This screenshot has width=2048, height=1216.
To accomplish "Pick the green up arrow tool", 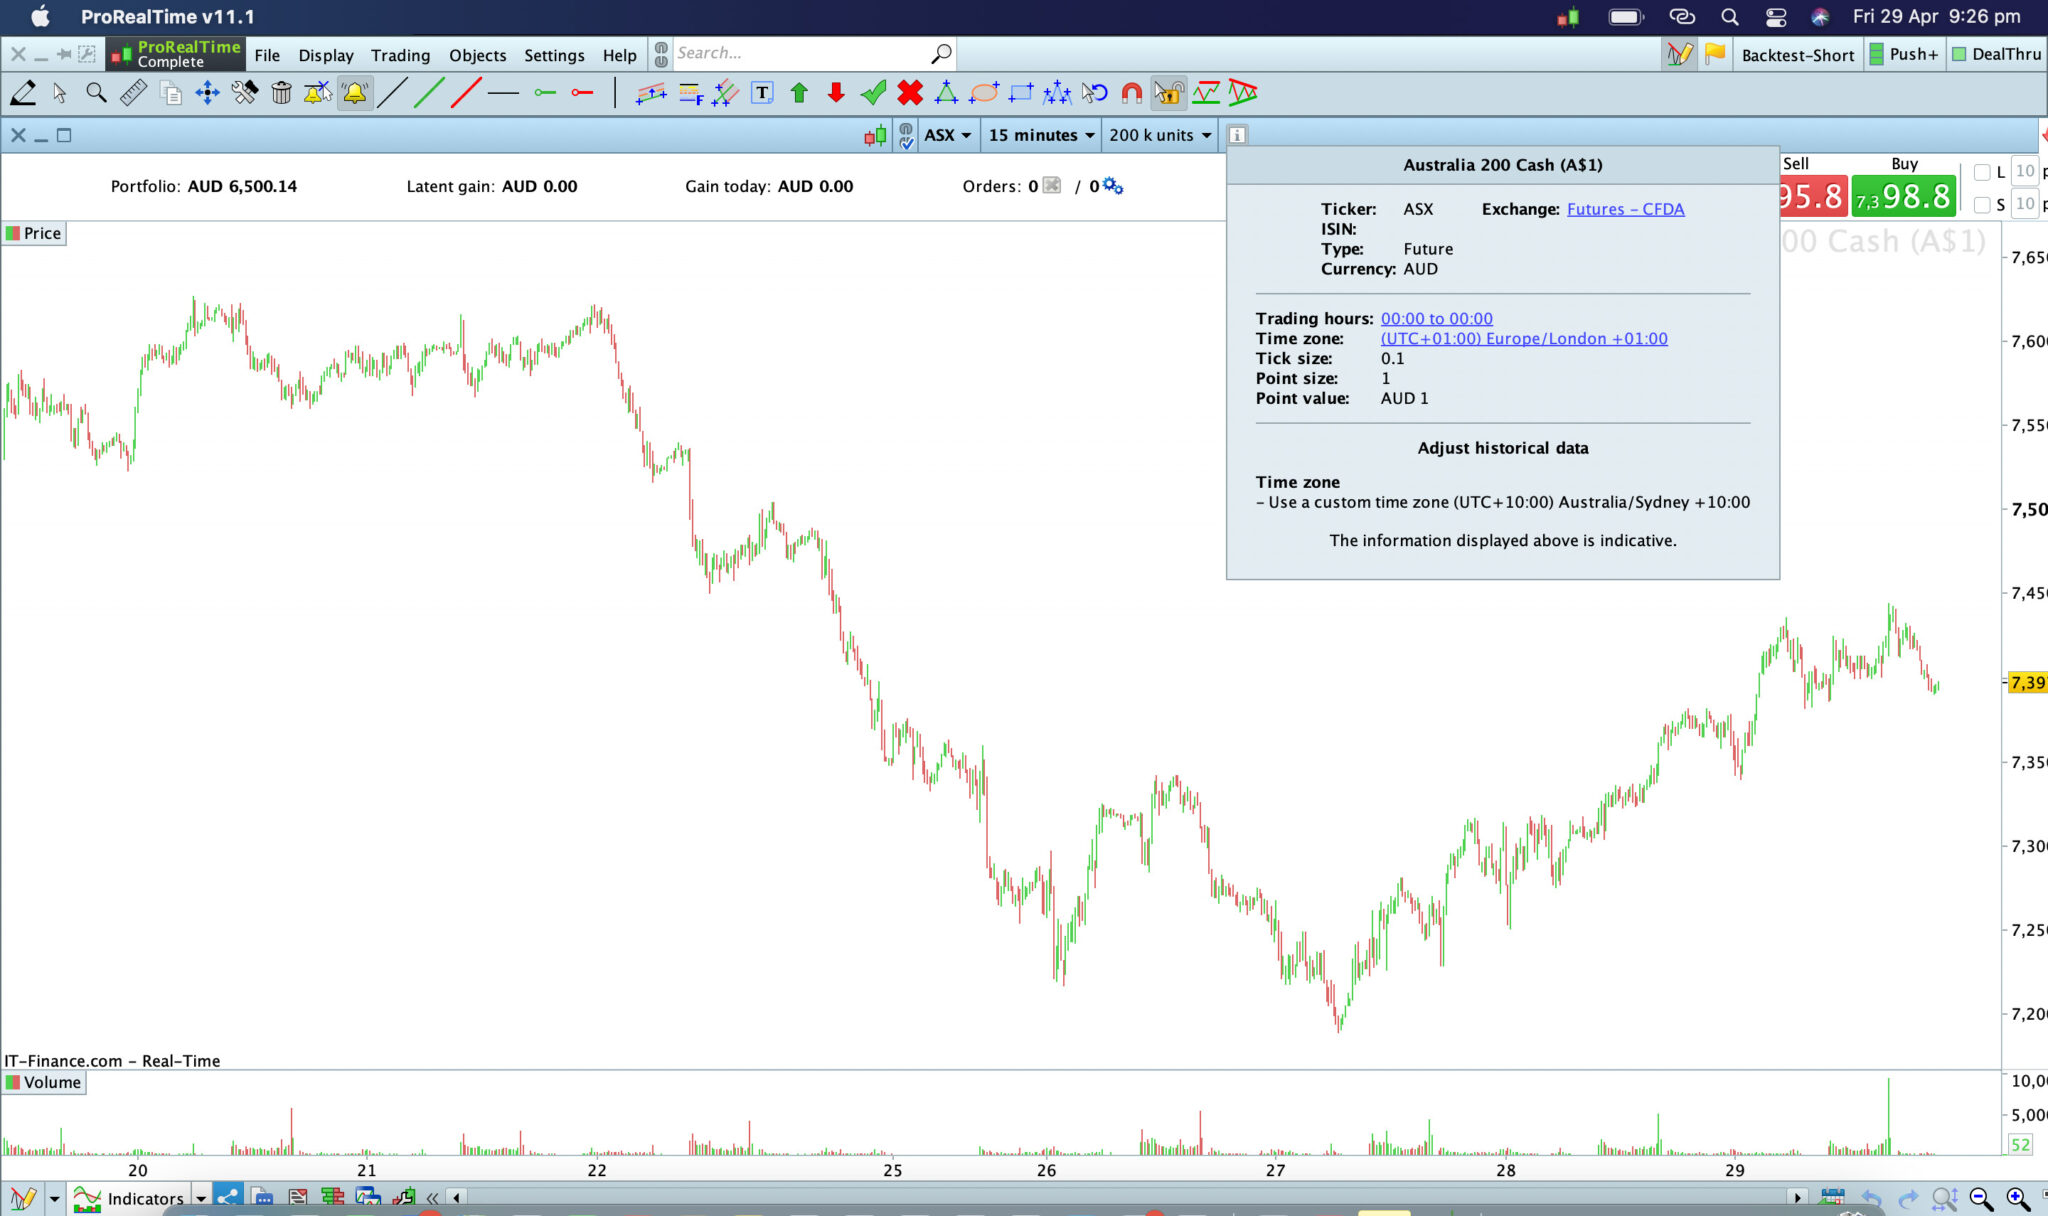I will tap(799, 93).
